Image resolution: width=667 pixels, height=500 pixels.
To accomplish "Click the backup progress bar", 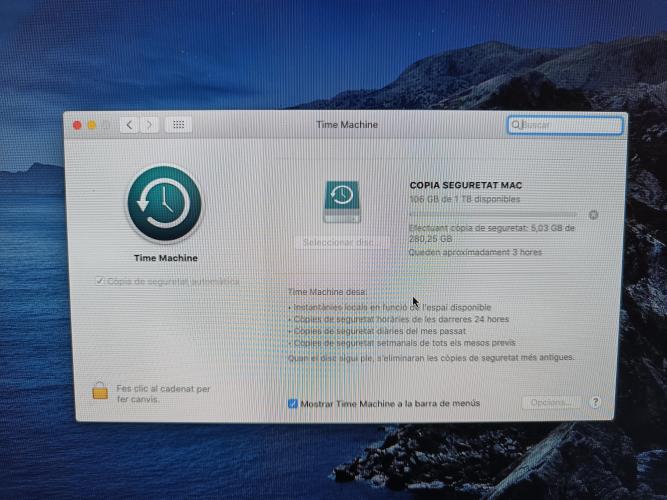I will 493,214.
